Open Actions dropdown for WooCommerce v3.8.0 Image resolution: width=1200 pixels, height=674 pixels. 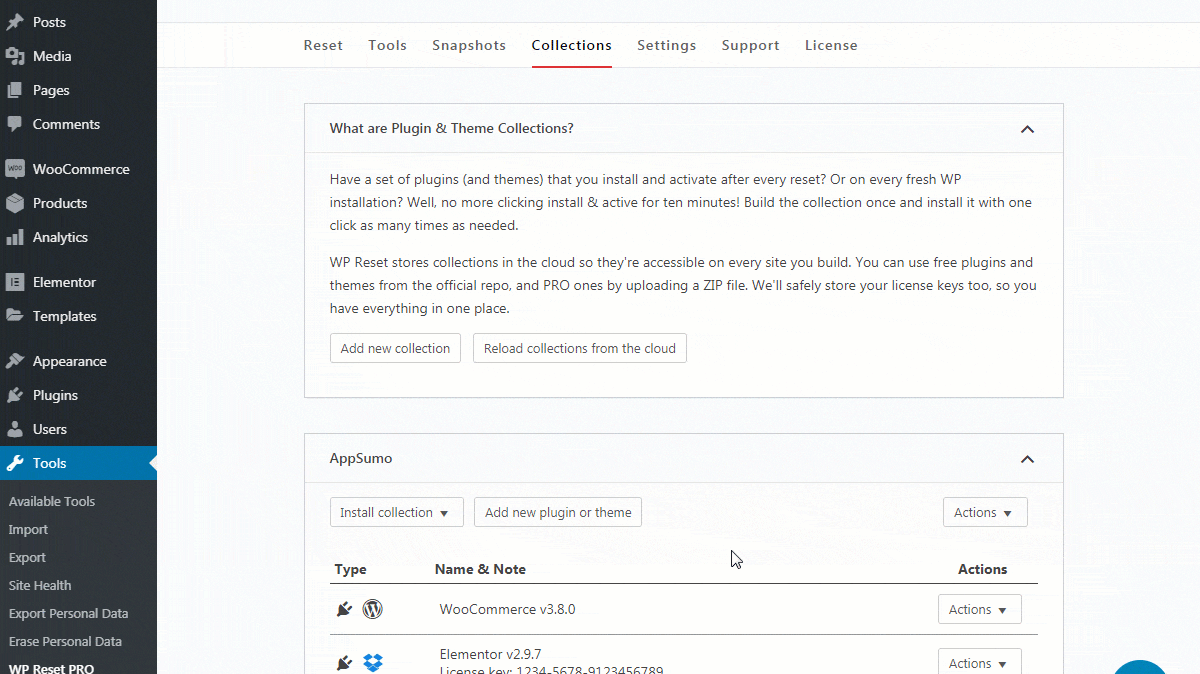979,609
